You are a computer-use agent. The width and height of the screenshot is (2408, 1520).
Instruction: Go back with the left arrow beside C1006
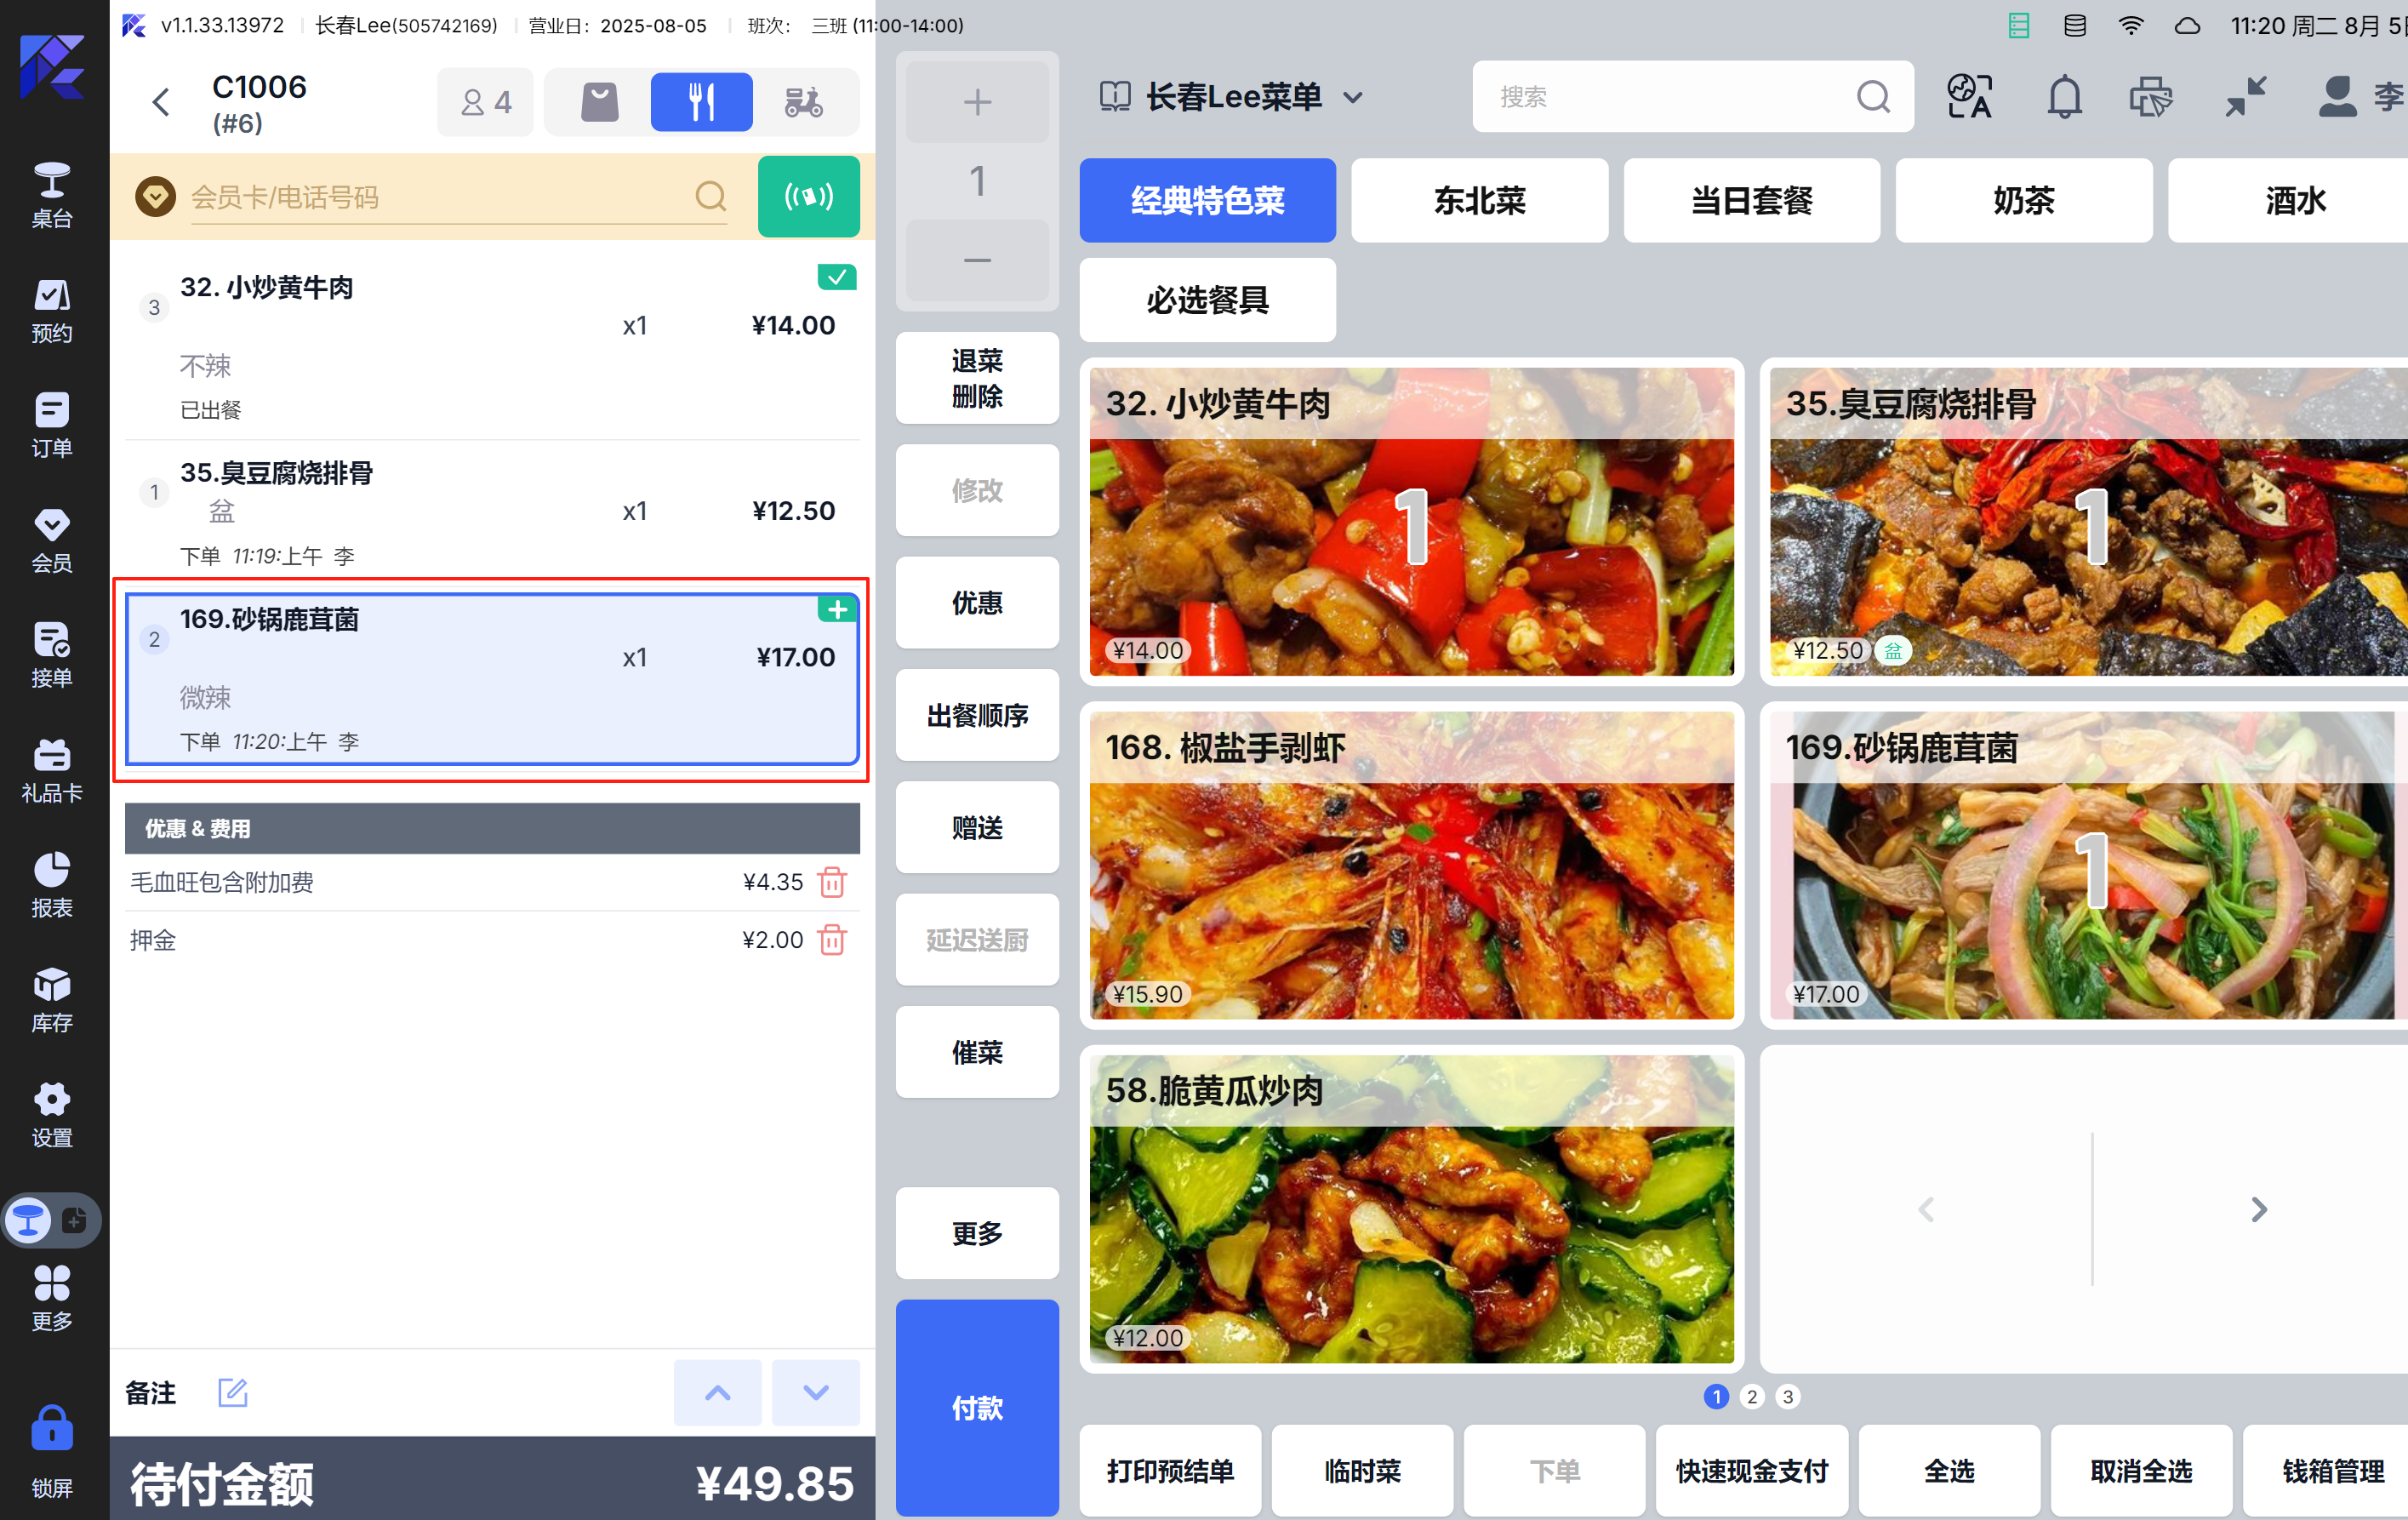161,102
